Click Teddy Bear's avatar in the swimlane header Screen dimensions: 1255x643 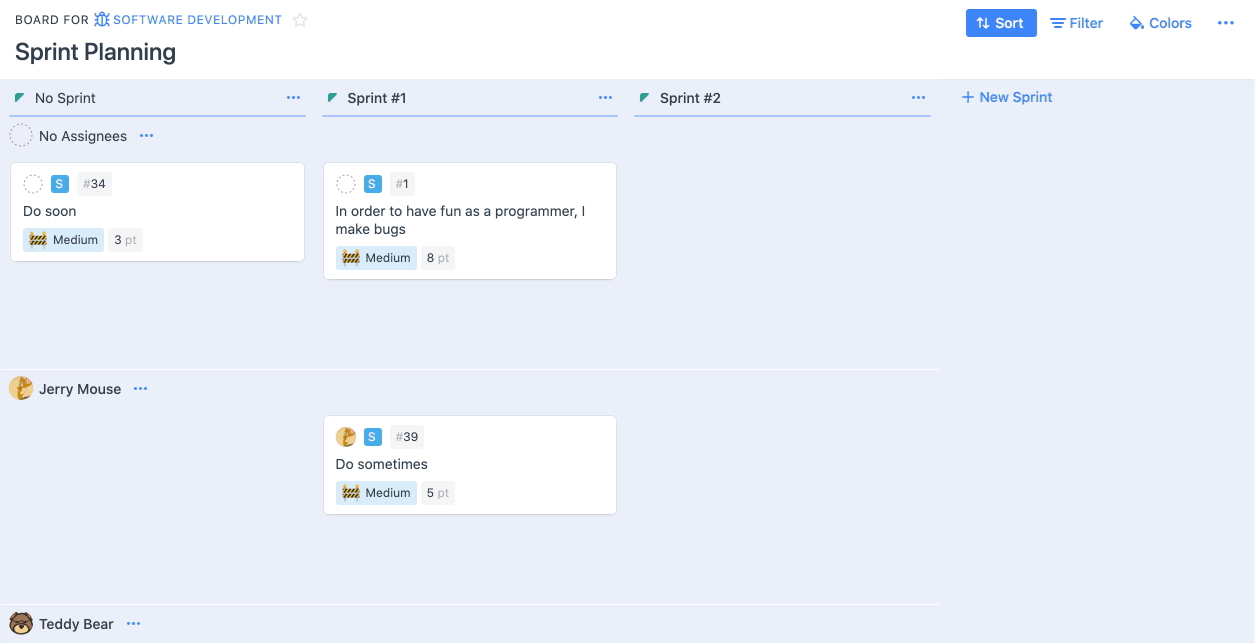point(21,623)
